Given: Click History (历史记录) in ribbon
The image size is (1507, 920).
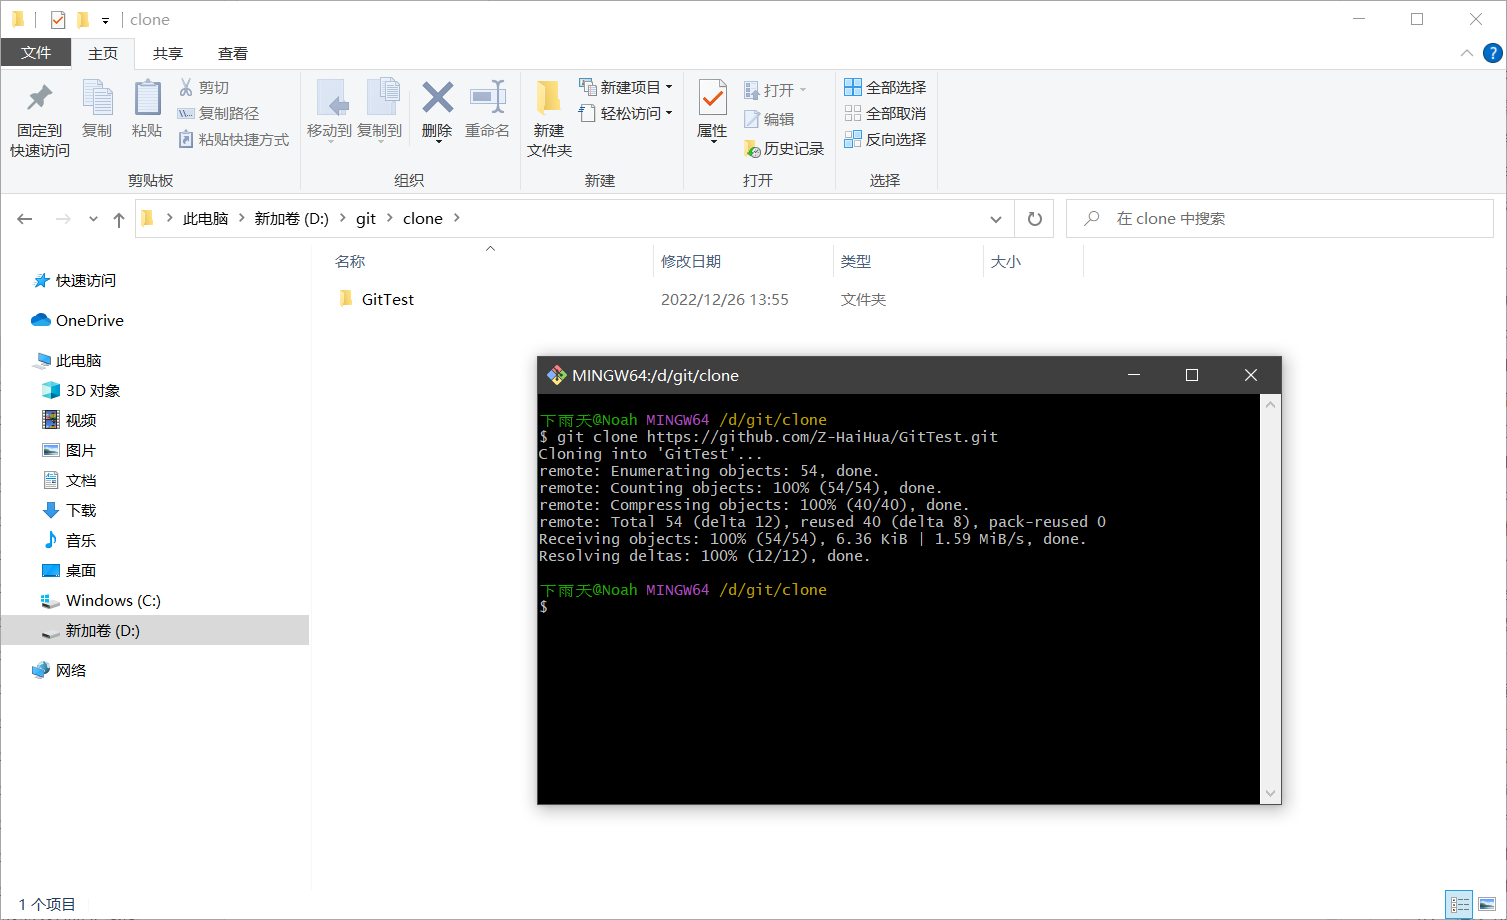Looking at the screenshot, I should tap(784, 149).
